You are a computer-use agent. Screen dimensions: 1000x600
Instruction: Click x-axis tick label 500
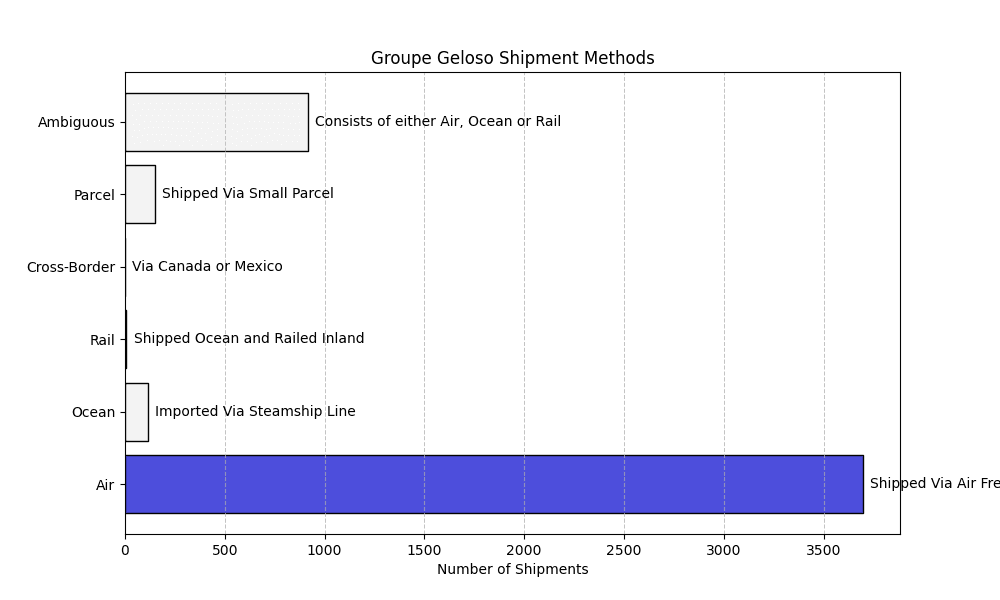225,550
